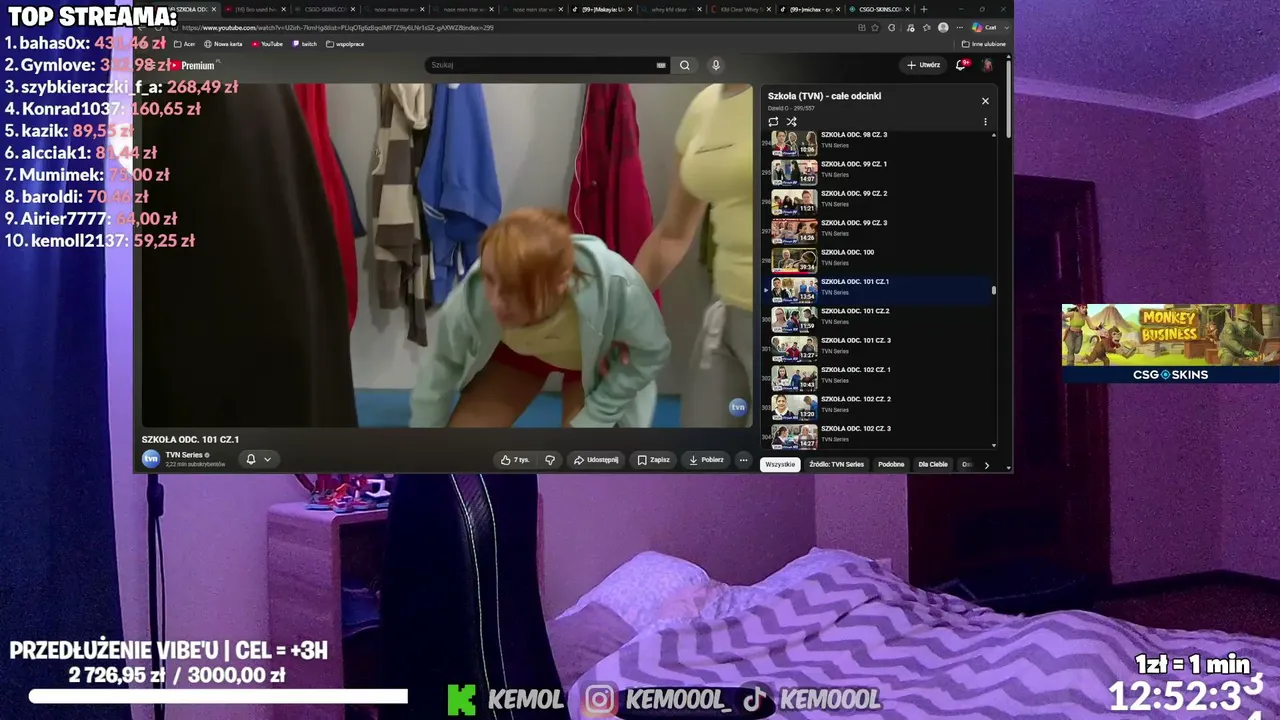Click the playlist panel scrollbar thumb
1280x720 pixels.
coord(994,290)
